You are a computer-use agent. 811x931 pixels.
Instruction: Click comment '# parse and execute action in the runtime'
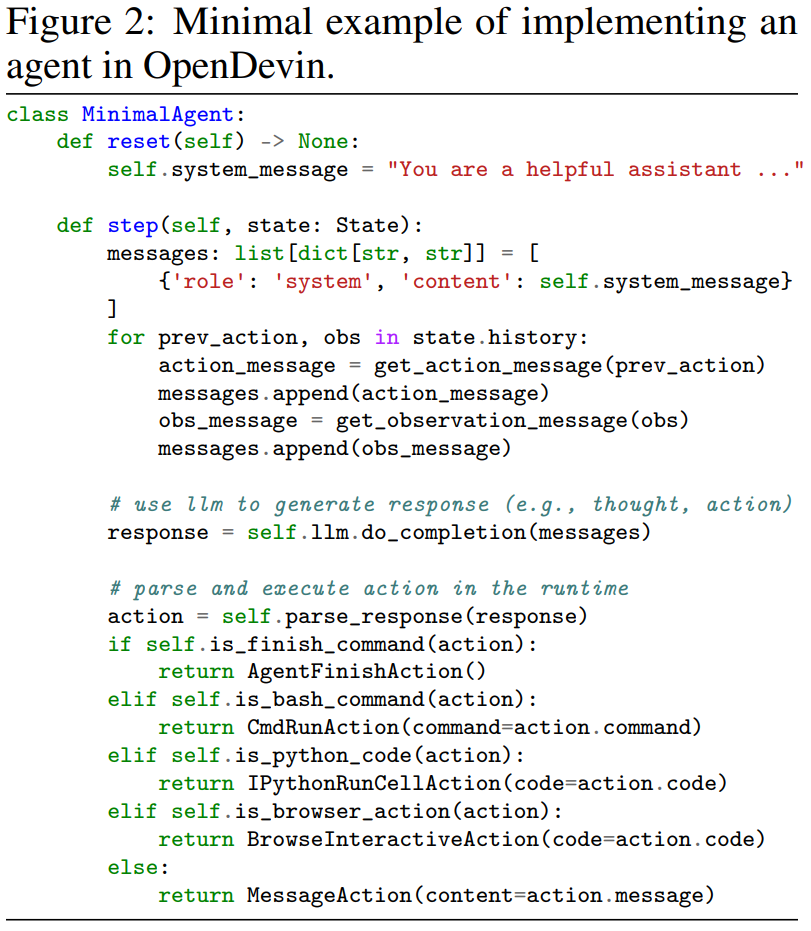(369, 589)
